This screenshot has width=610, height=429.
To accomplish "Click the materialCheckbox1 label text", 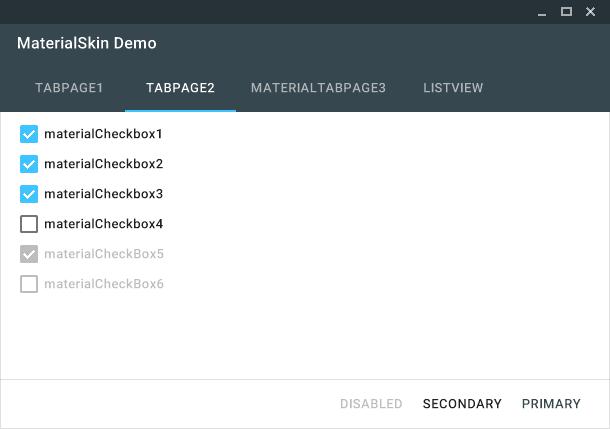I will [103, 134].
